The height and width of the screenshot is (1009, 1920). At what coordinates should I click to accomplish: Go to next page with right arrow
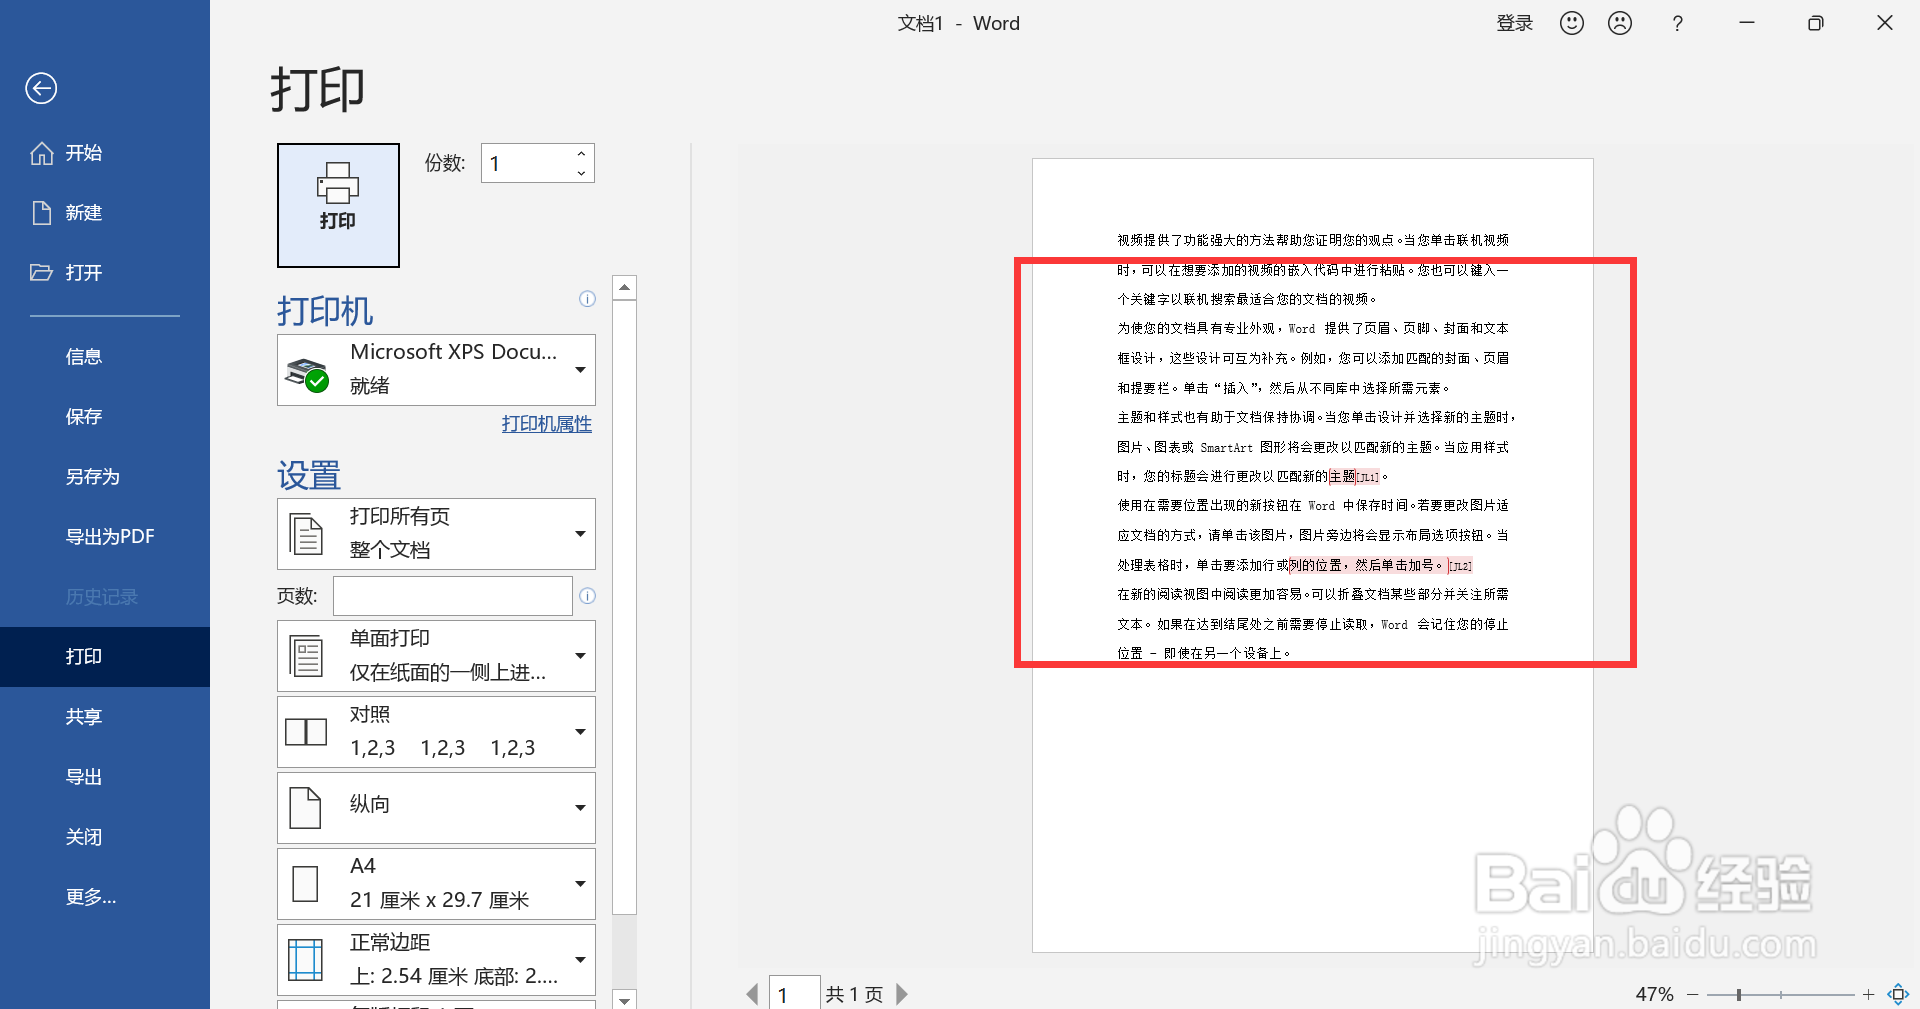point(902,994)
